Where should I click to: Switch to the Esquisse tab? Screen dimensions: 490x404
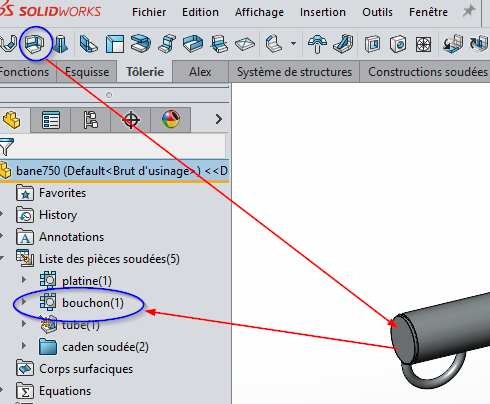point(87,72)
